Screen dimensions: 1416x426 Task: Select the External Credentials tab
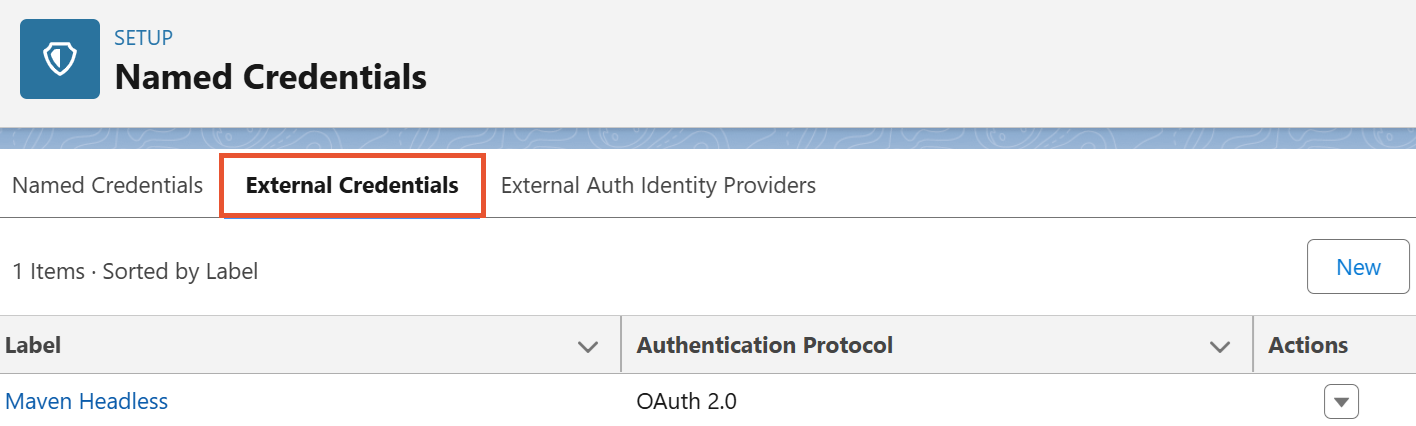click(x=352, y=185)
